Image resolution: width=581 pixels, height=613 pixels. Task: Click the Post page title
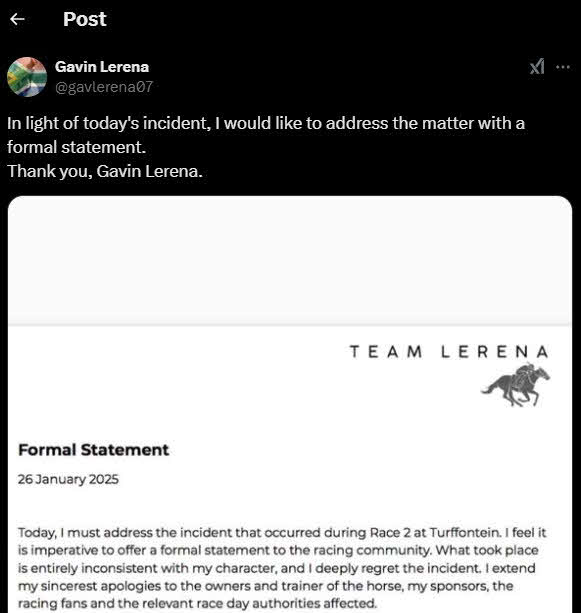coord(84,19)
